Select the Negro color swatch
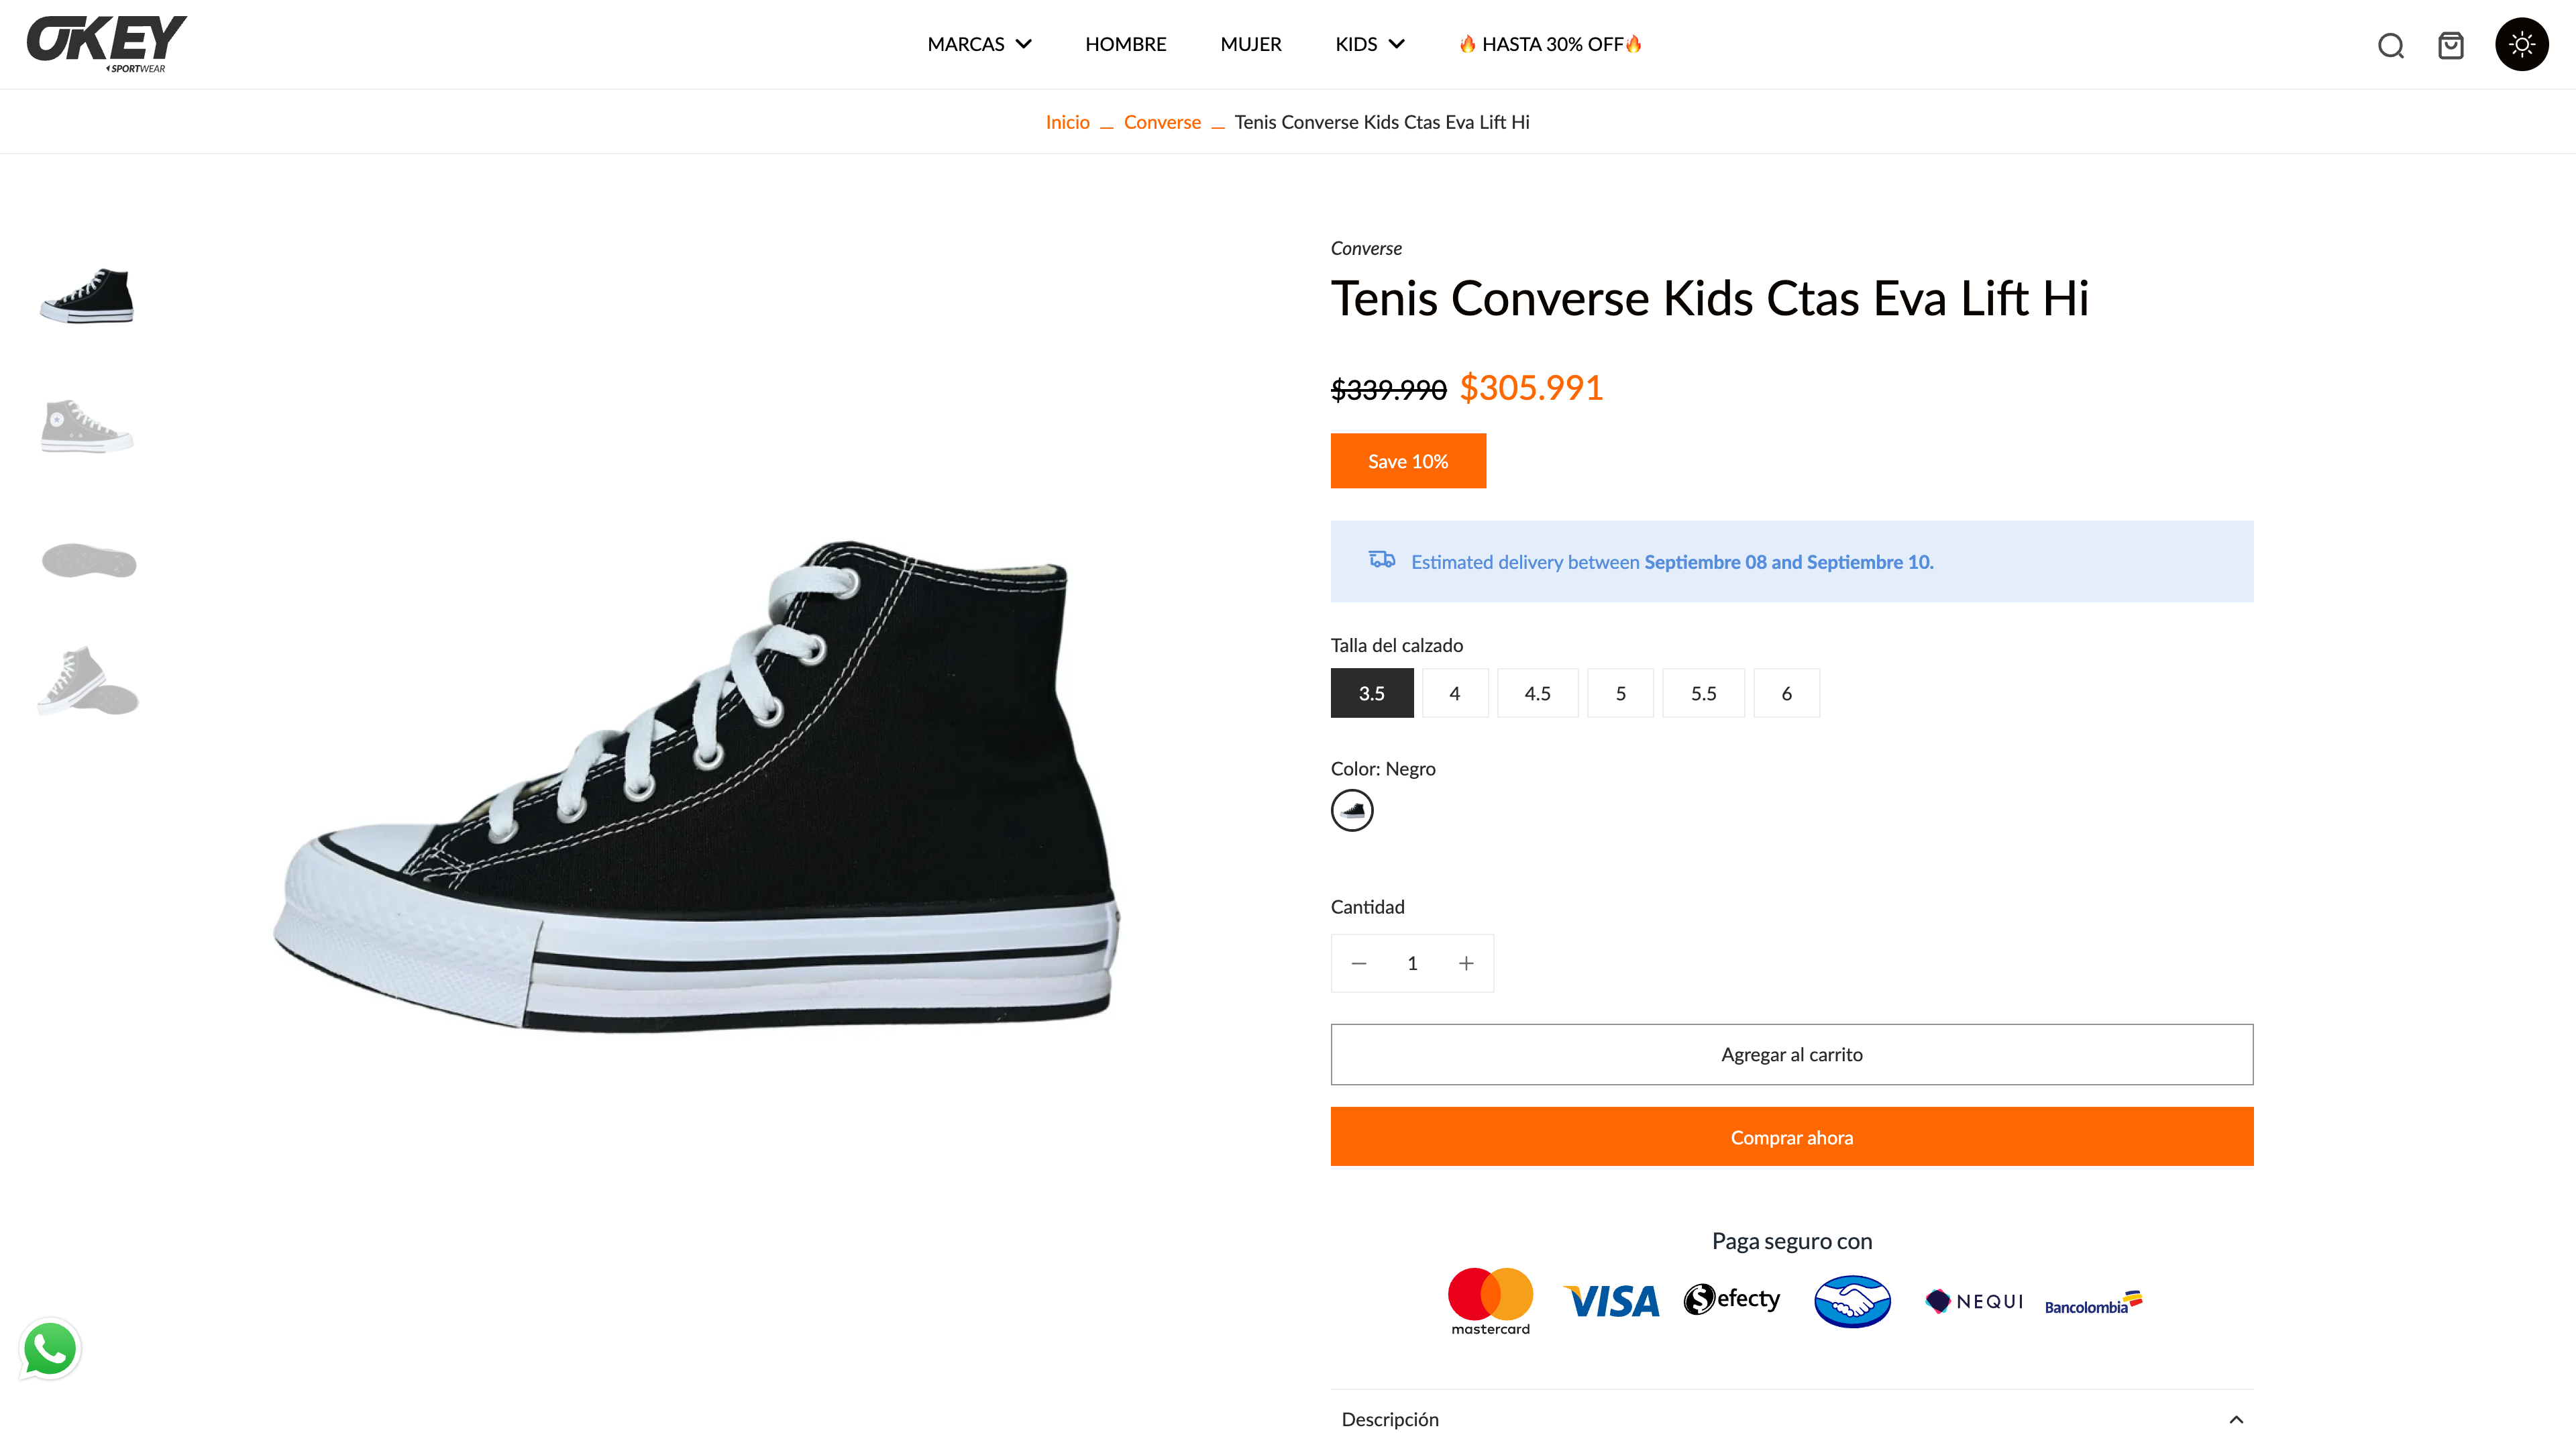The image size is (2576, 1449). [x=1352, y=810]
